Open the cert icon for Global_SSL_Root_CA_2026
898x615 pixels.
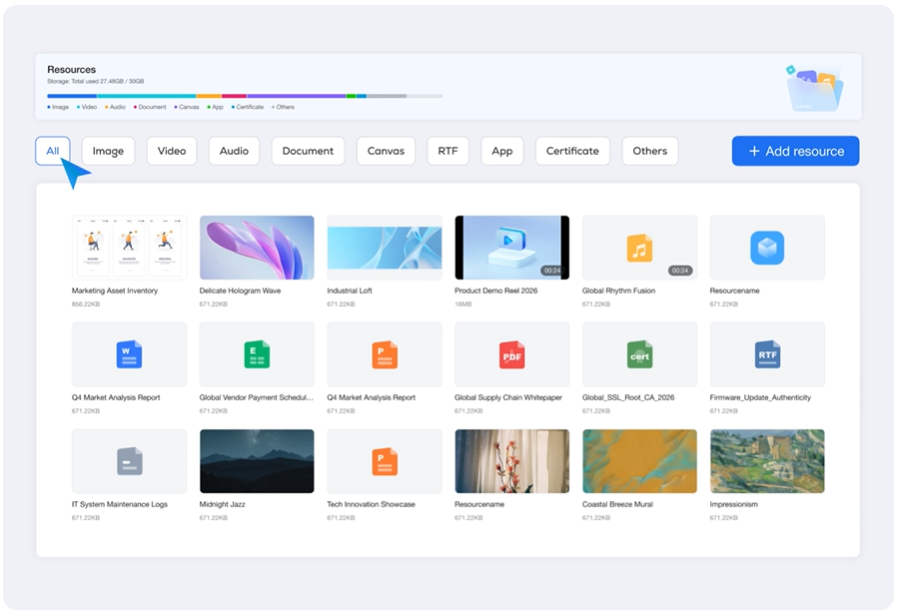click(639, 354)
